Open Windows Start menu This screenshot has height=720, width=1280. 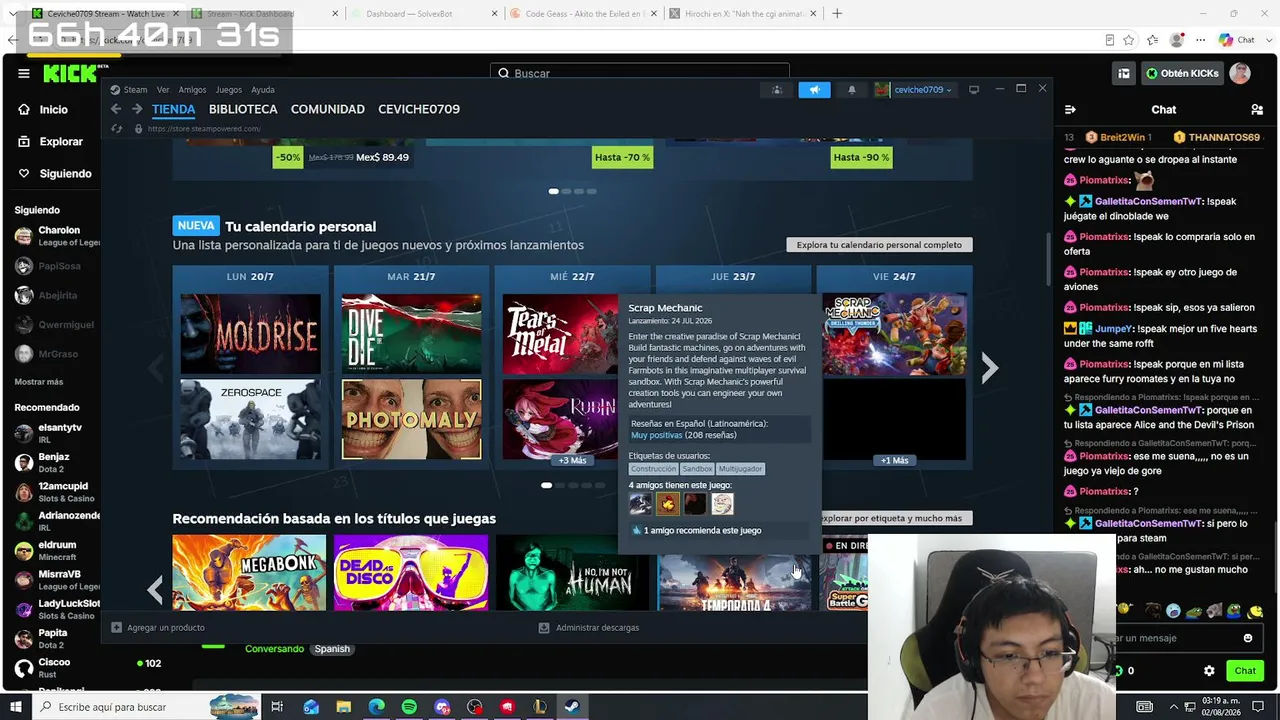coord(15,707)
